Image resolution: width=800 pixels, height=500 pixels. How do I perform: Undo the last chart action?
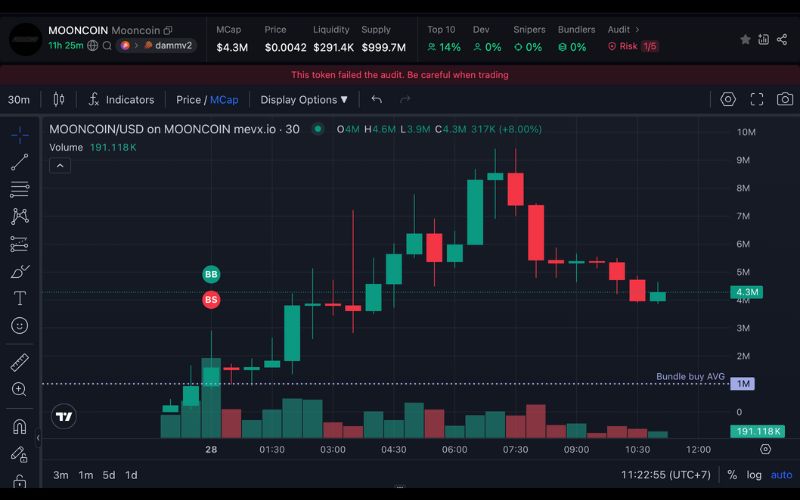[377, 99]
